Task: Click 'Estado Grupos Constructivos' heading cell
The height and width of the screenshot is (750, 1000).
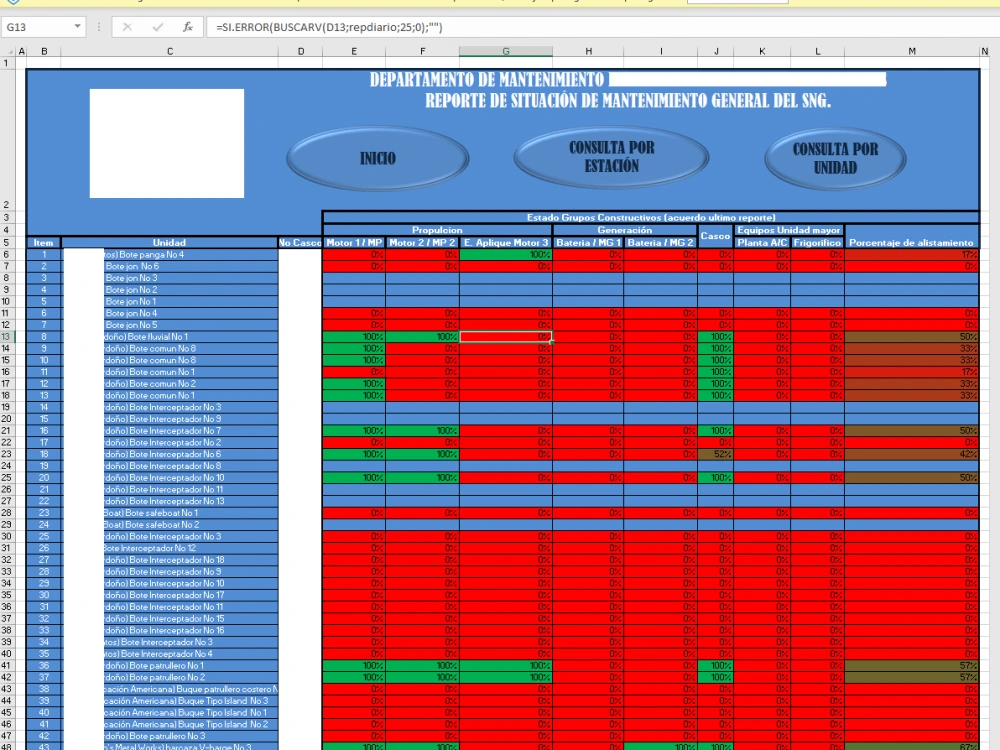Action: point(651,217)
